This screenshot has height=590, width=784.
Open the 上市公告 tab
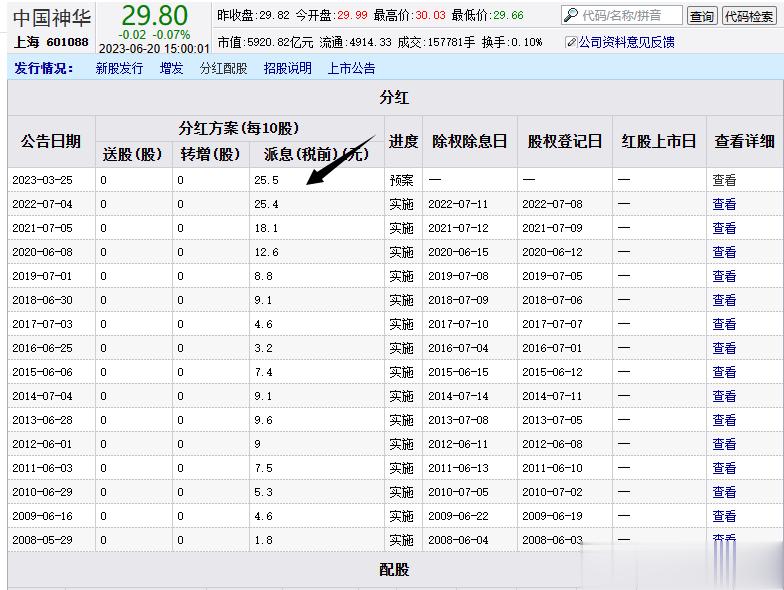(351, 68)
